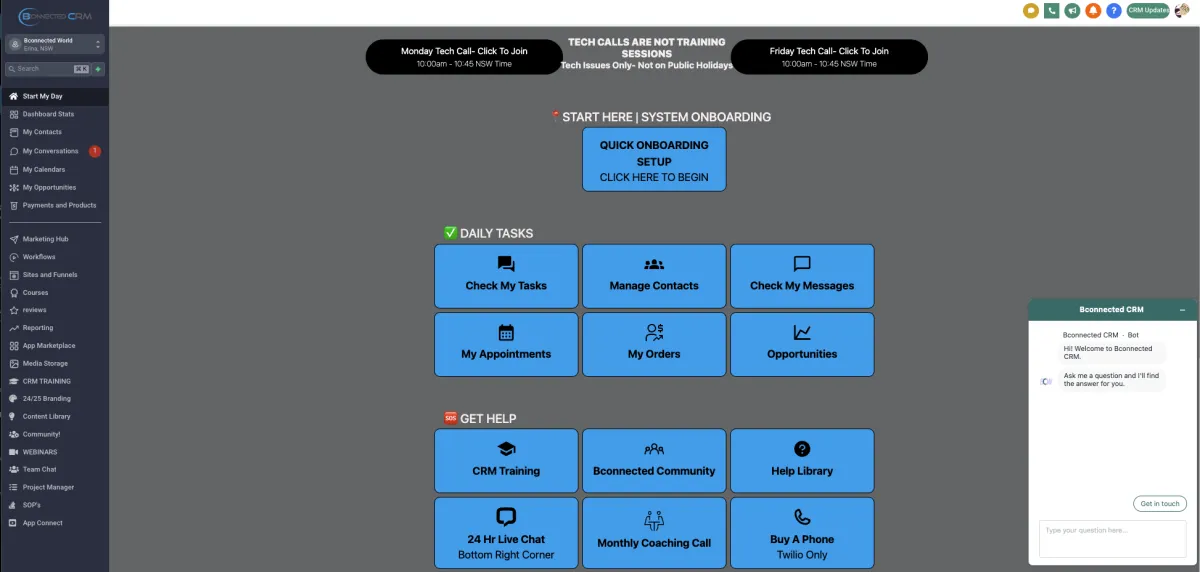Click the Courses graduation cap icon in sidebar
The image size is (1200, 572).
point(14,293)
